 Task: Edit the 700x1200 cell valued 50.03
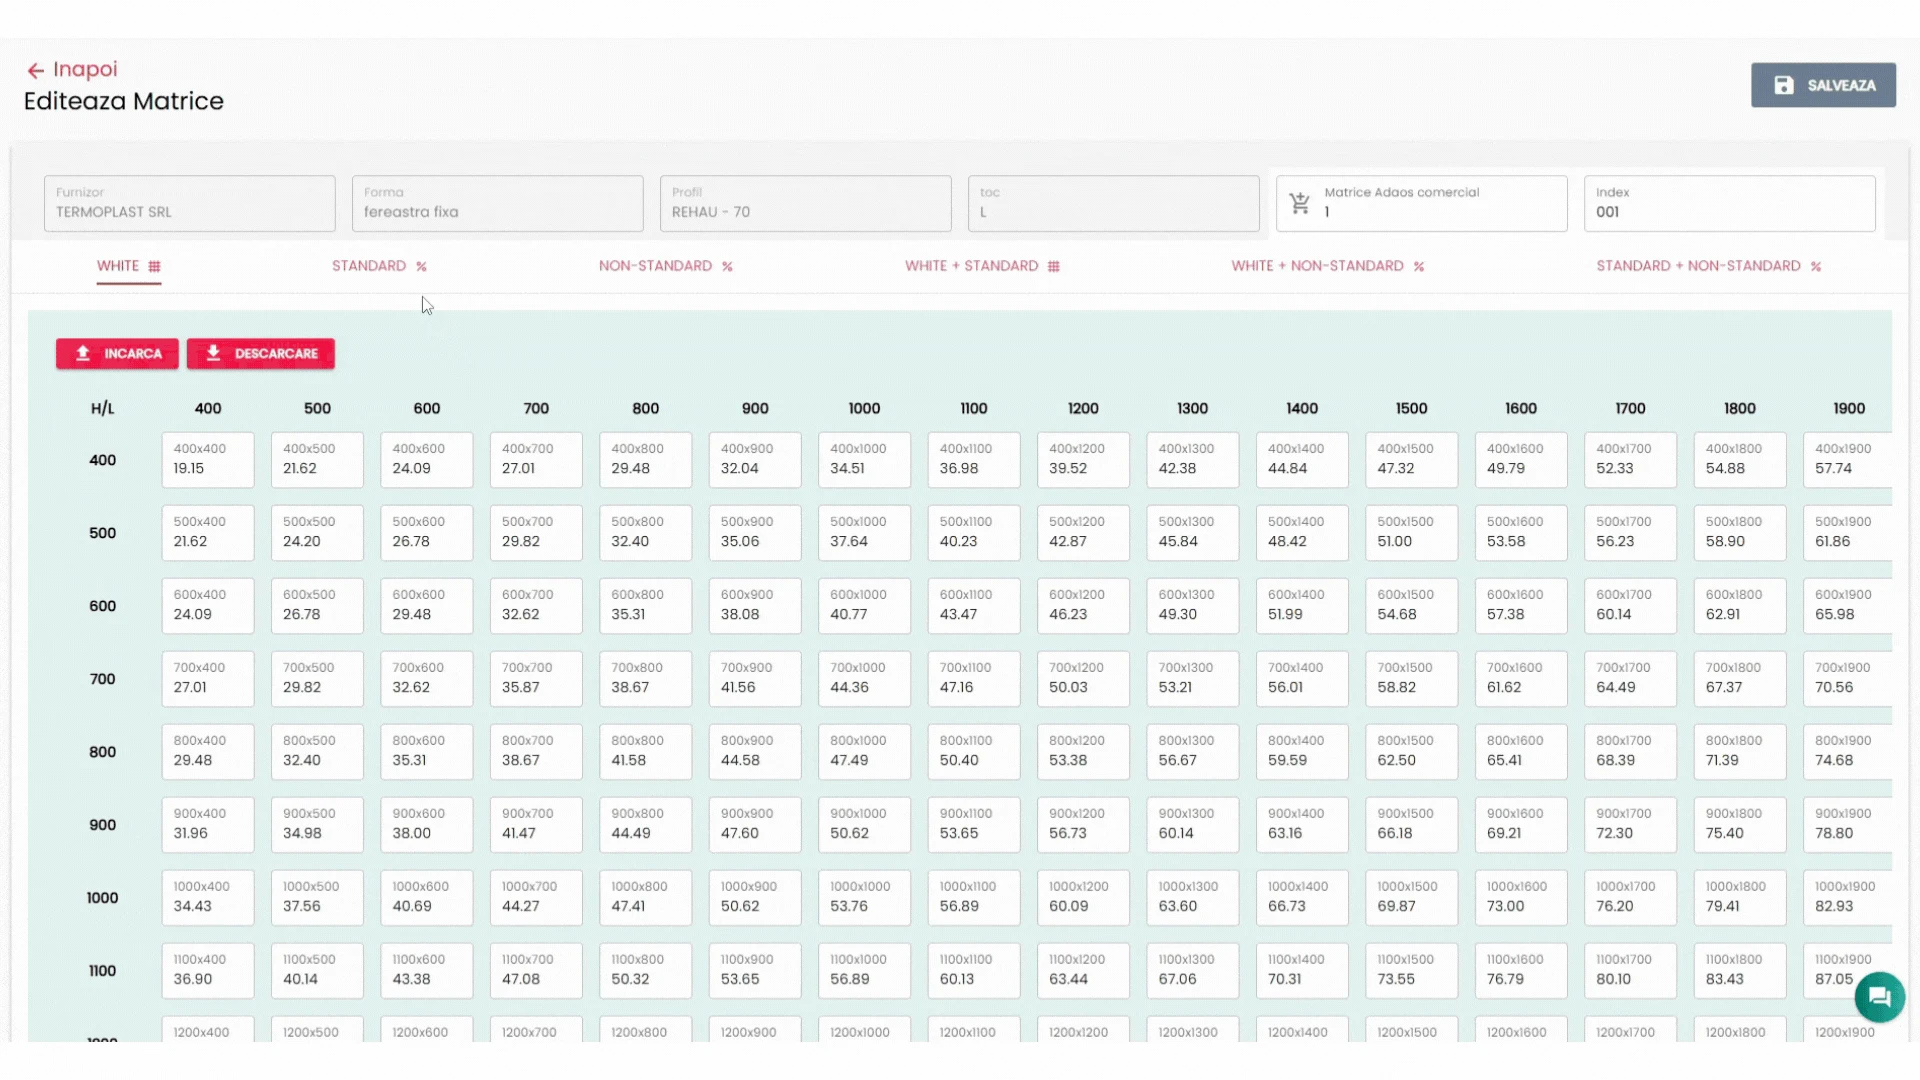pyautogui.click(x=1083, y=679)
